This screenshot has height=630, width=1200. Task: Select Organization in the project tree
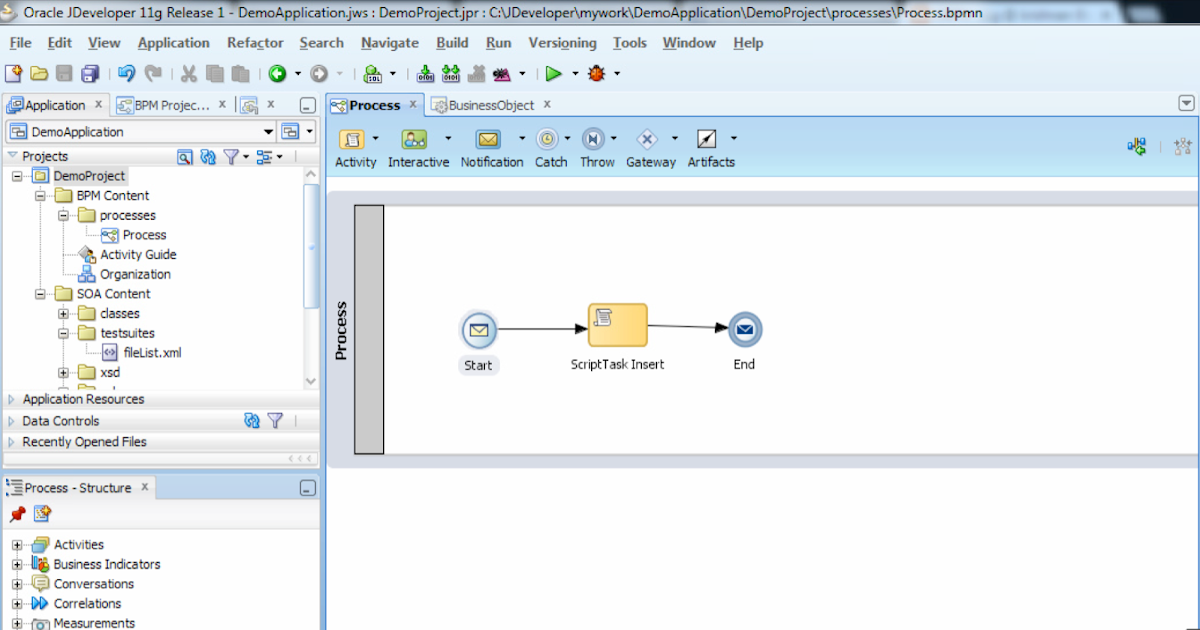pos(135,274)
